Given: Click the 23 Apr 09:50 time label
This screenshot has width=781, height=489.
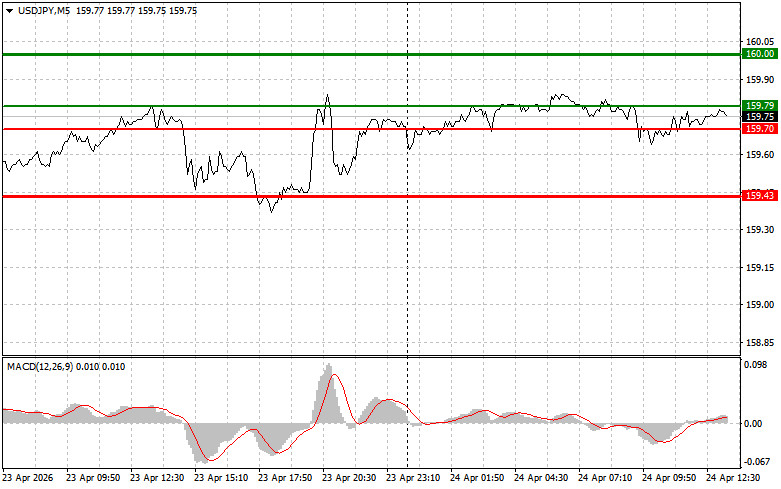Looking at the screenshot, I should click(93, 478).
